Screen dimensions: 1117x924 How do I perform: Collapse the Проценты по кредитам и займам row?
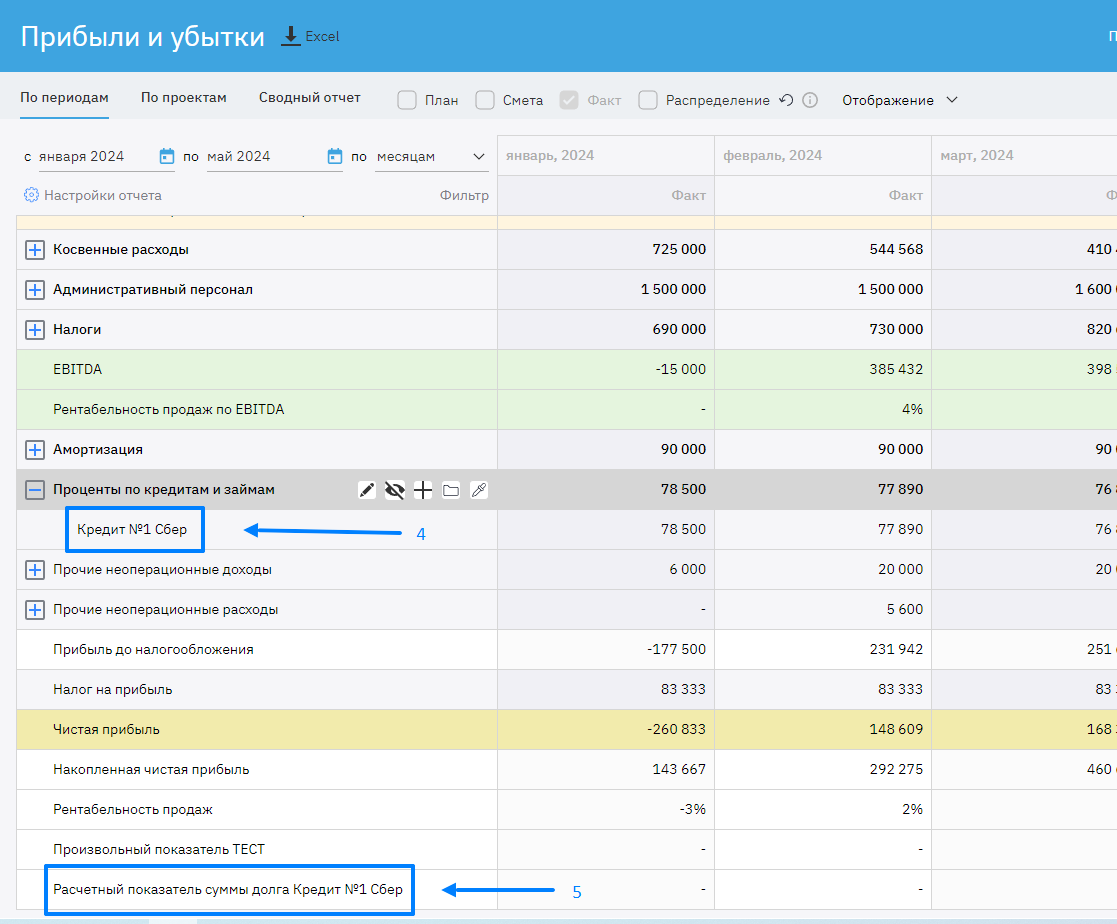(x=35, y=490)
